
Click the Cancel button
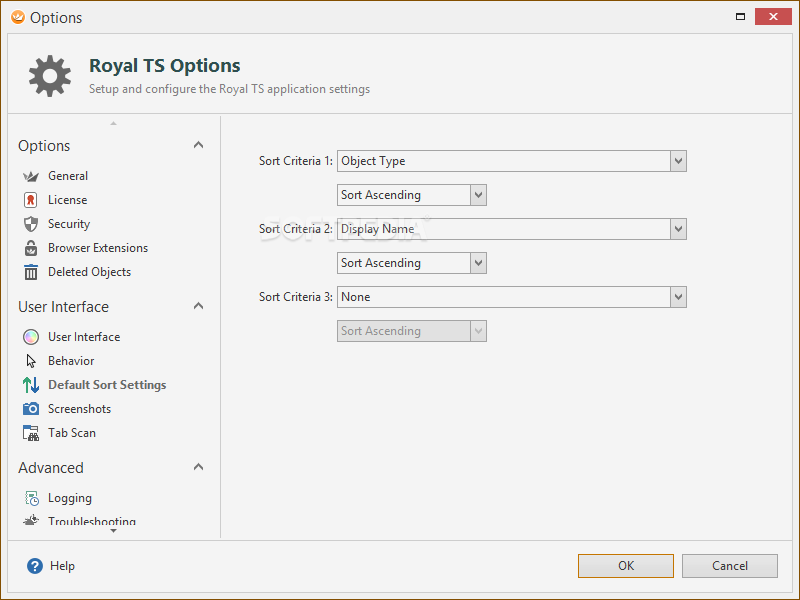pos(730,566)
